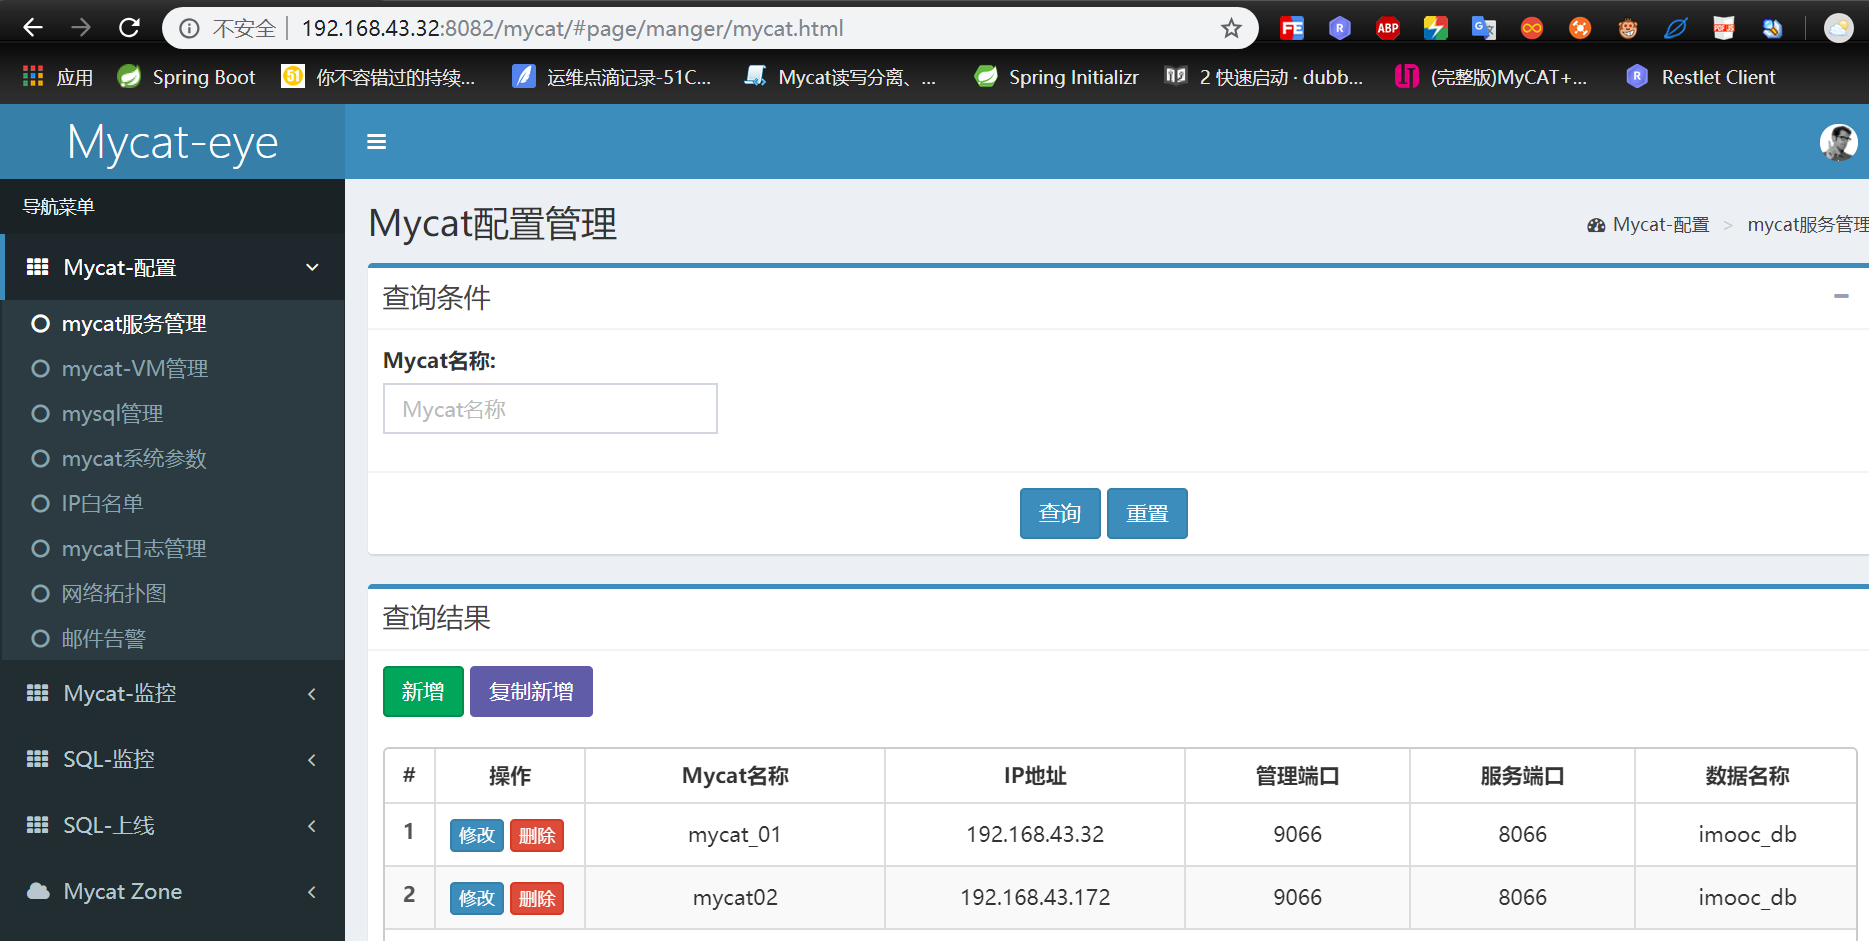This screenshot has width=1869, height=941.
Task: Click 删除 for mycat_01 row
Action: tap(537, 835)
